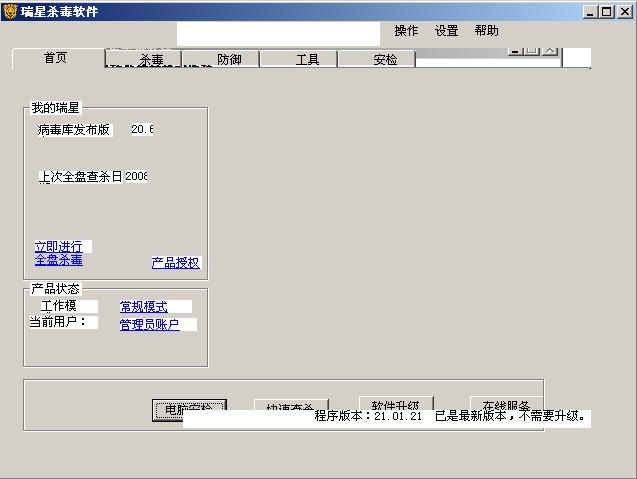The image size is (637, 479).
Task: Select the 病毒库发布版 label text
Action: pos(74,130)
